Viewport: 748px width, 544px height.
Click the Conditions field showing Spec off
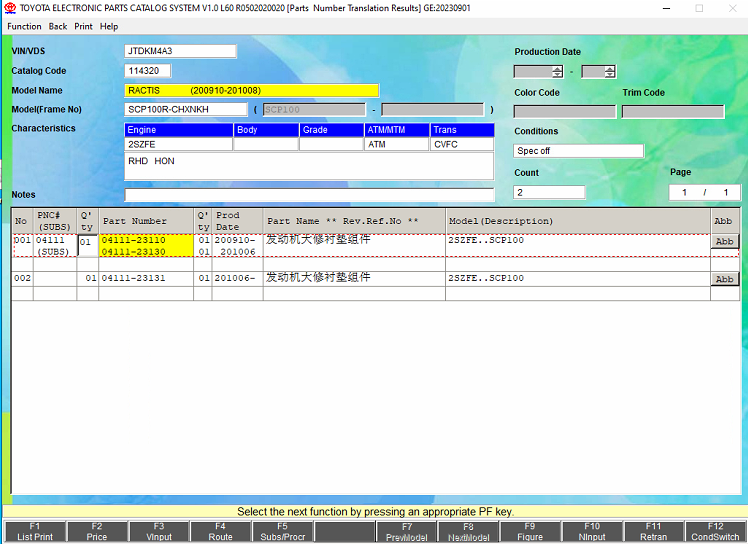tap(578, 151)
